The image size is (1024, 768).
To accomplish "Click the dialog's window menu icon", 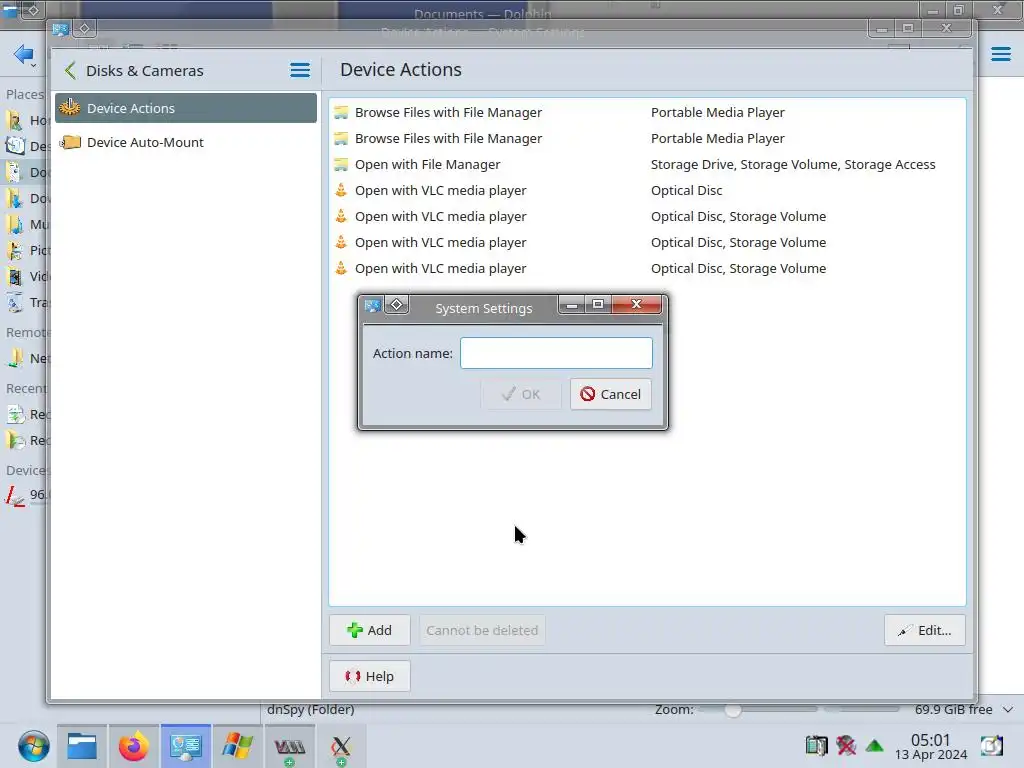I will click(372, 306).
